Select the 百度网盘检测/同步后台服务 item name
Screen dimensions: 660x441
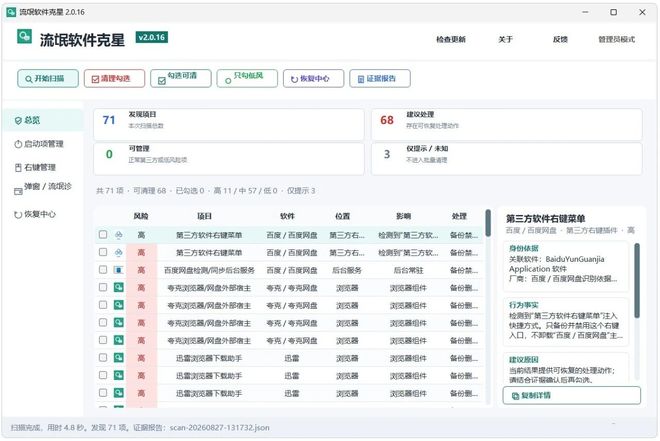tap(209, 270)
